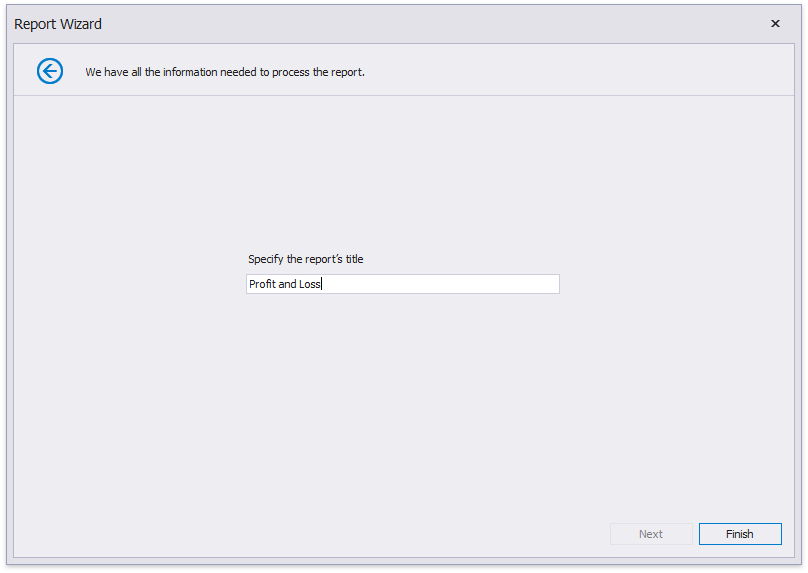The height and width of the screenshot is (573, 808).
Task: Close the Report Wizard dialog
Action: (x=775, y=24)
